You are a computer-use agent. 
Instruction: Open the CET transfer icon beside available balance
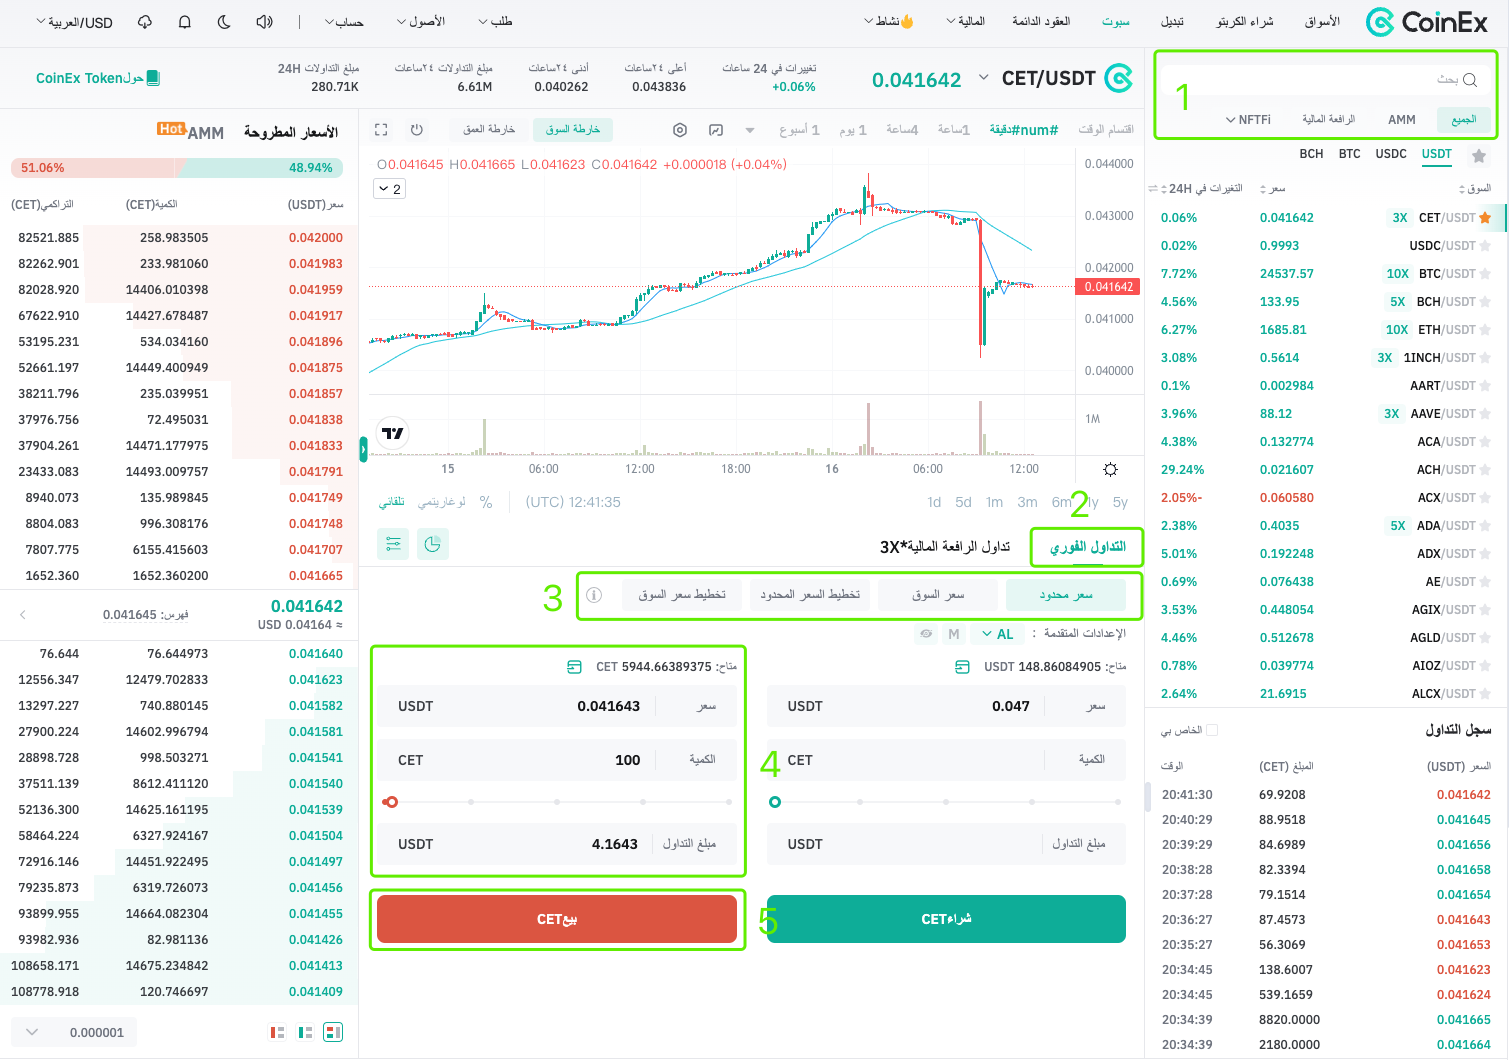pos(574,667)
